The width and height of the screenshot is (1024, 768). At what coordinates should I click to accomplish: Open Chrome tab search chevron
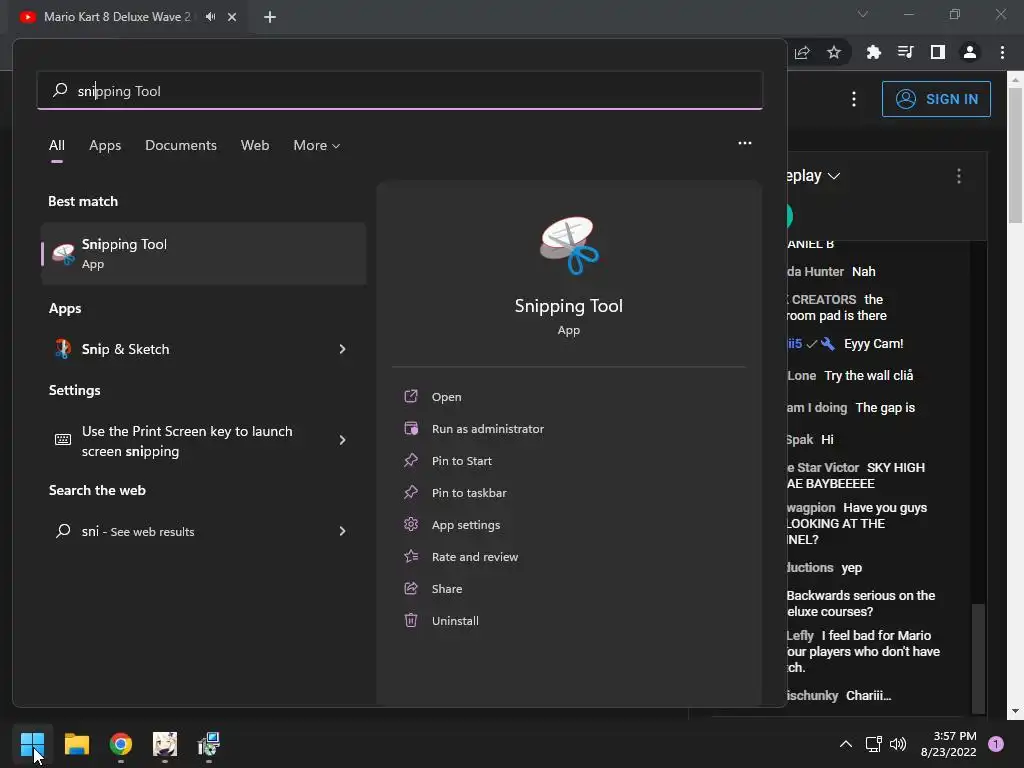(862, 14)
